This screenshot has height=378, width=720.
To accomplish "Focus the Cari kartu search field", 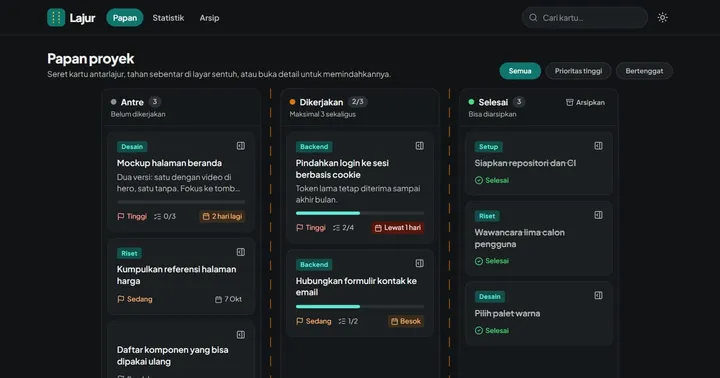I will [x=585, y=18].
